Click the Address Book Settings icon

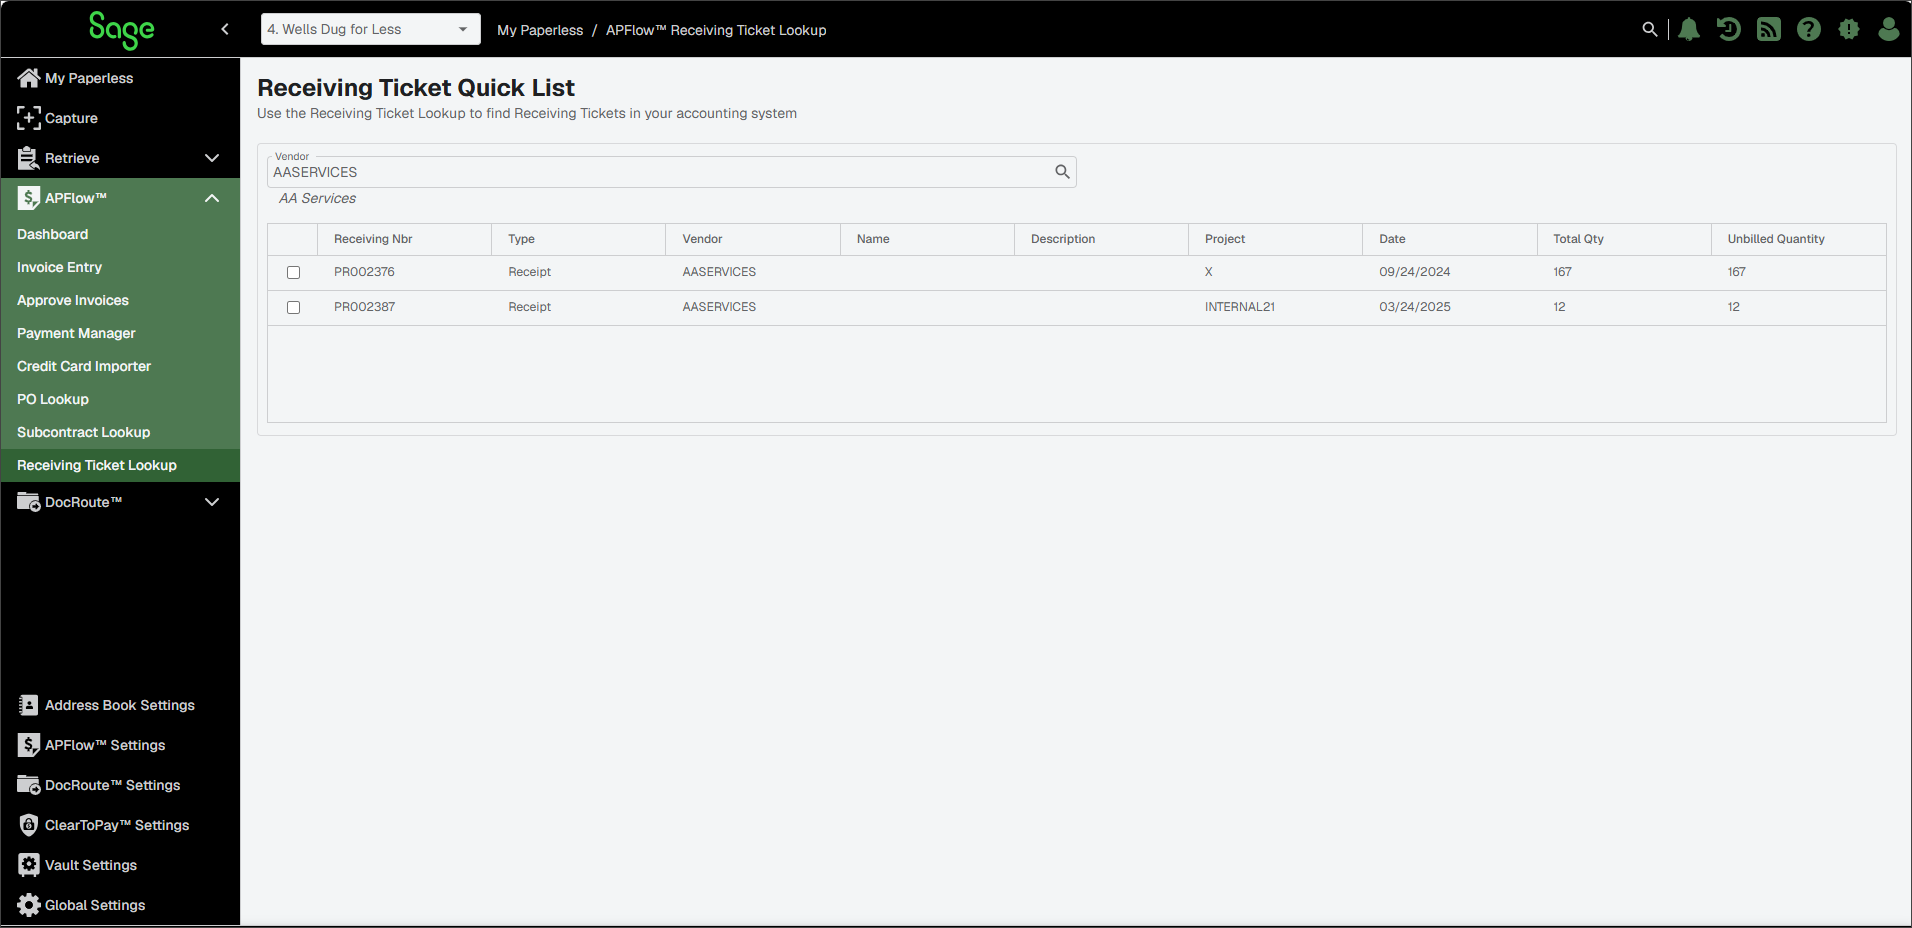pyautogui.click(x=29, y=705)
